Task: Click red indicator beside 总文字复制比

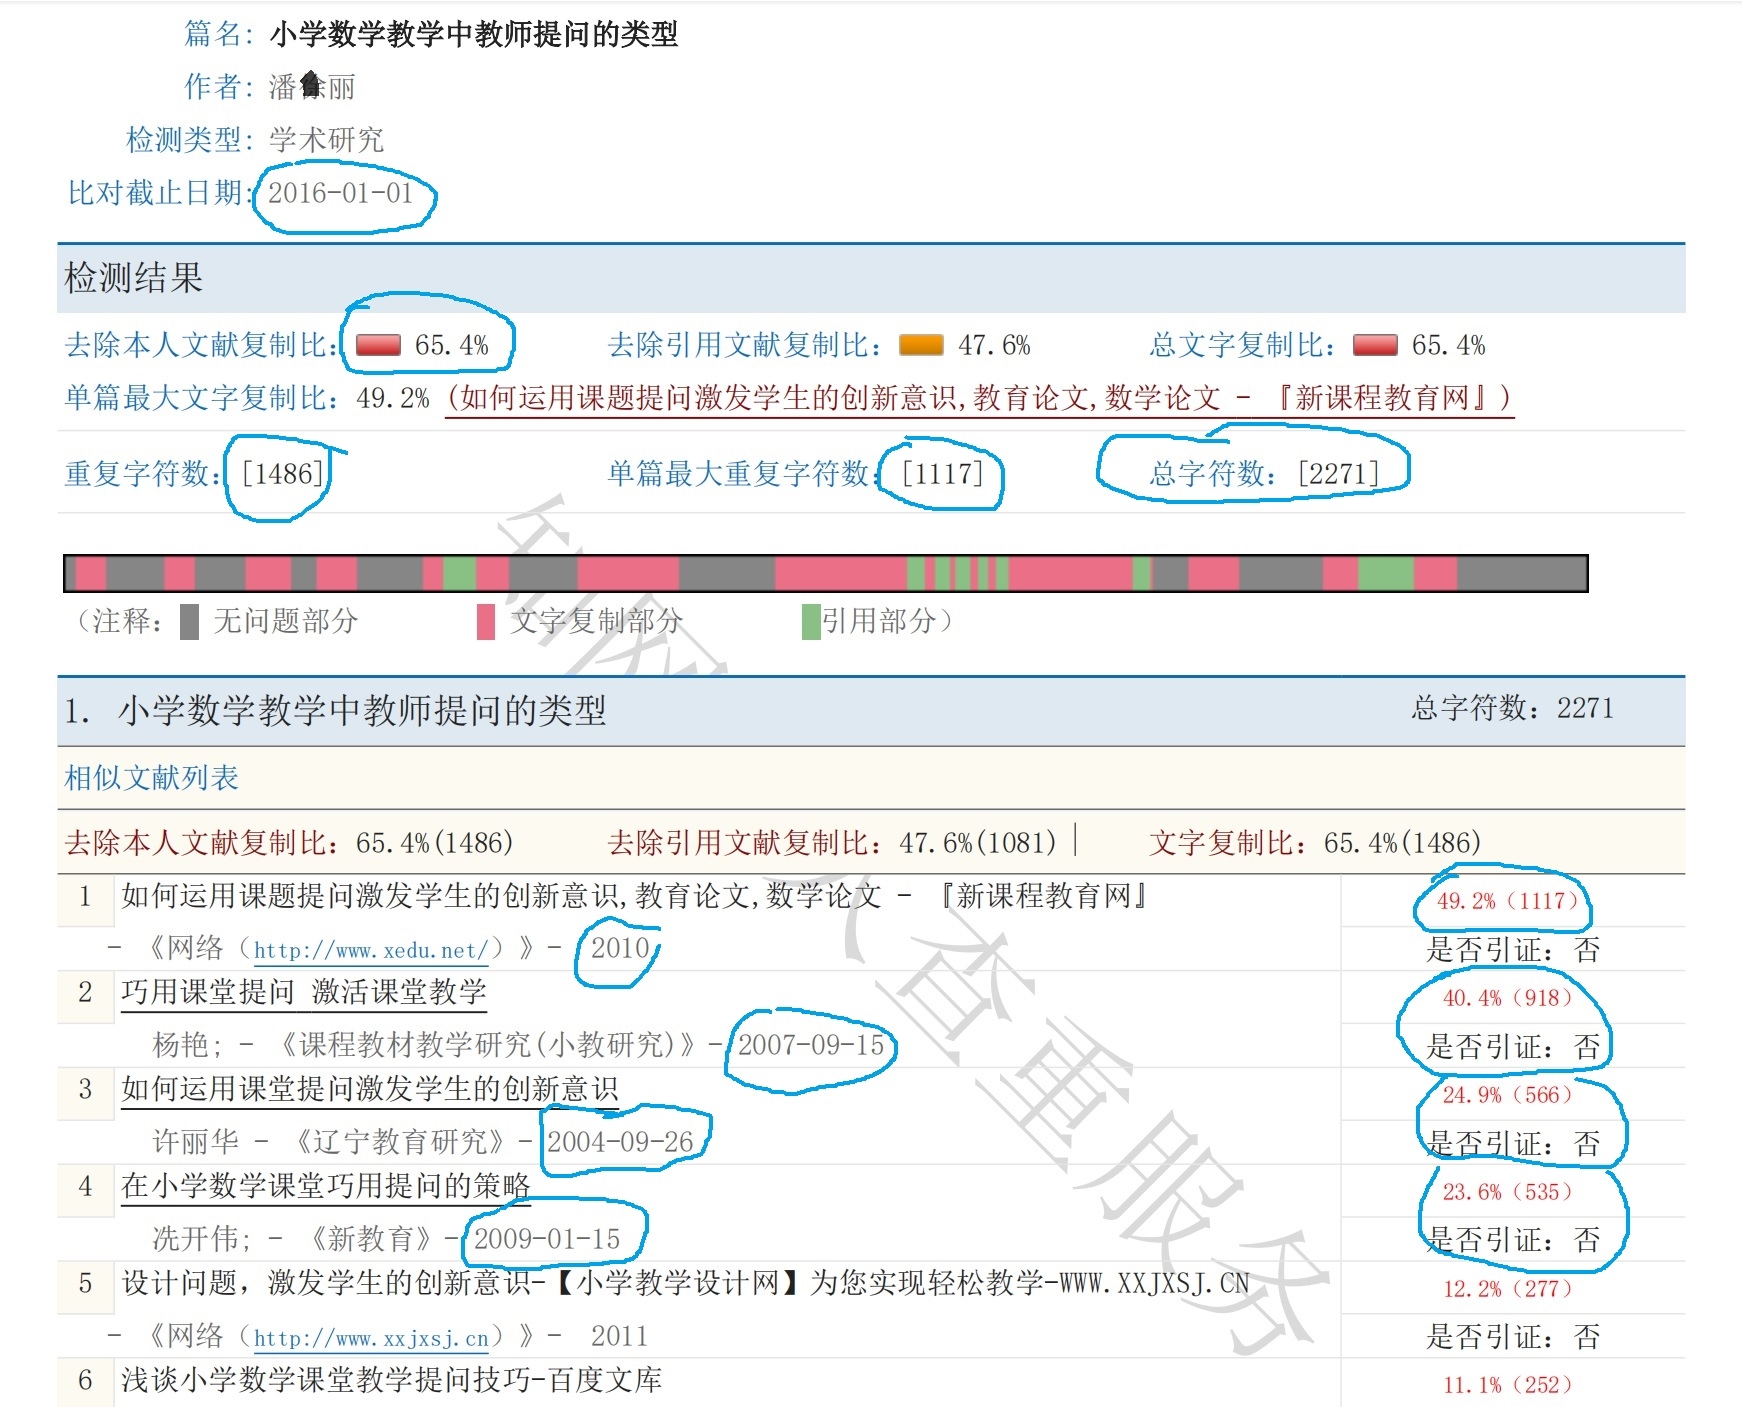Action: click(x=1375, y=345)
